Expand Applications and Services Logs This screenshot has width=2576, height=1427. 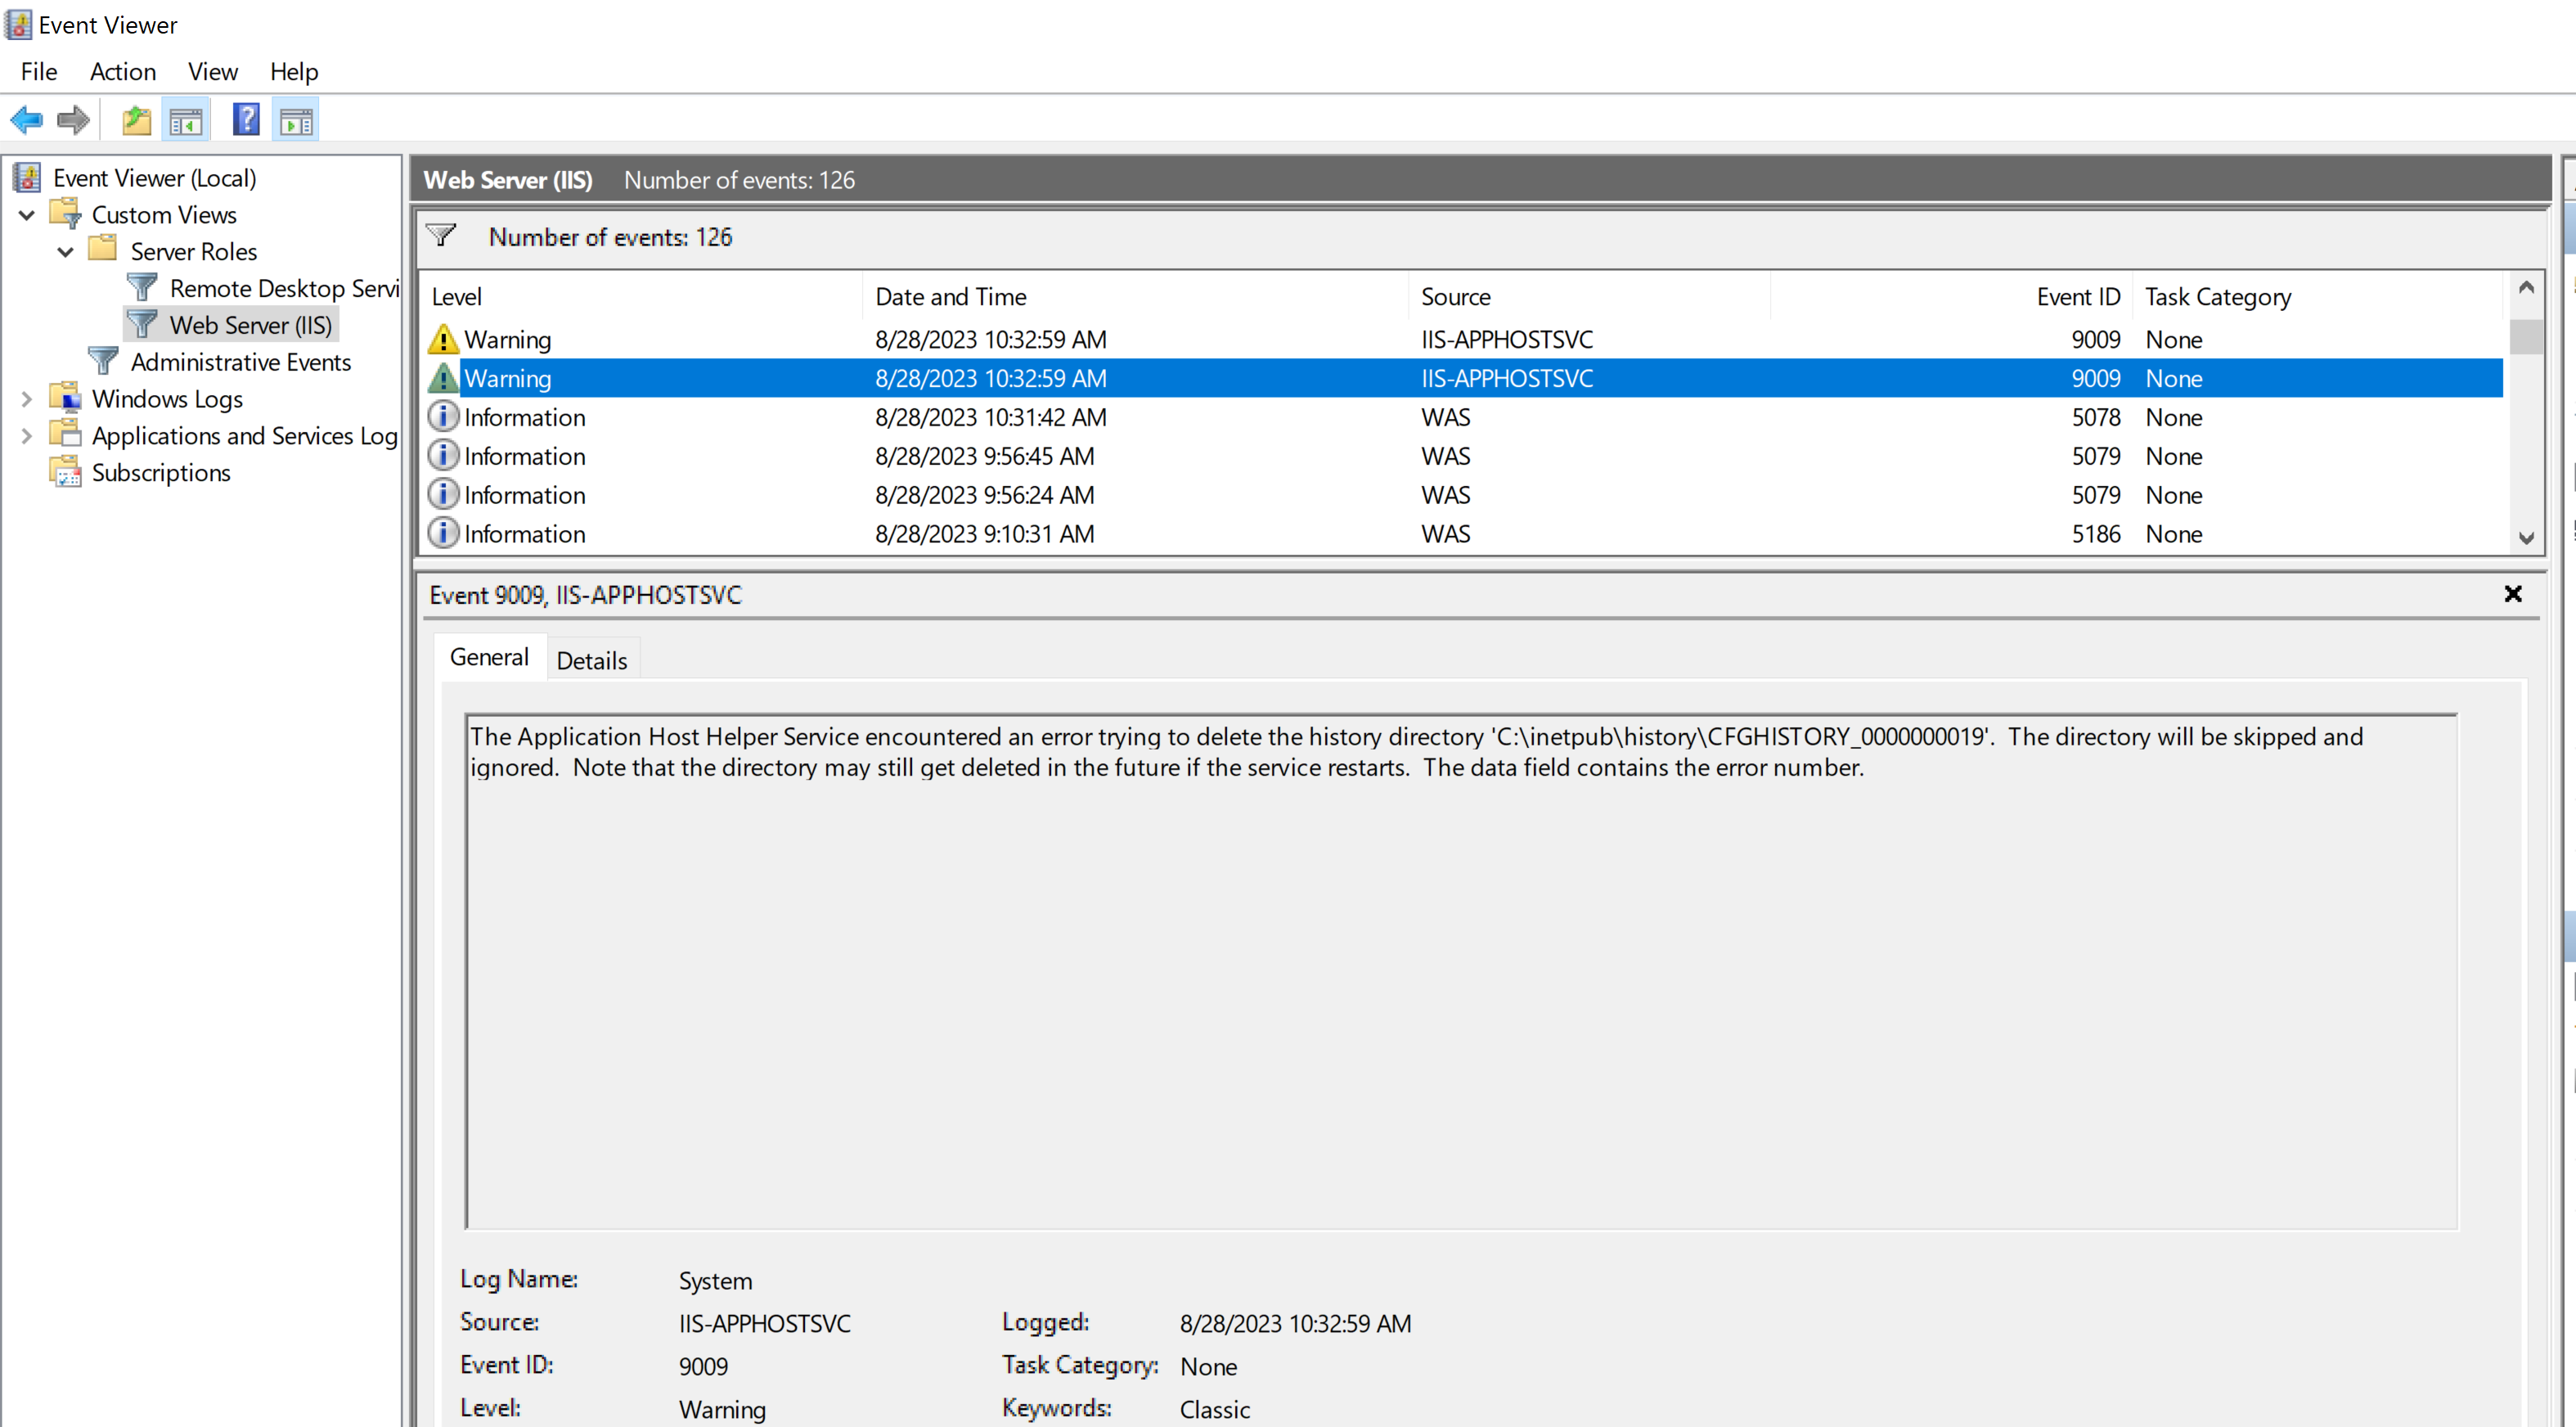25,434
